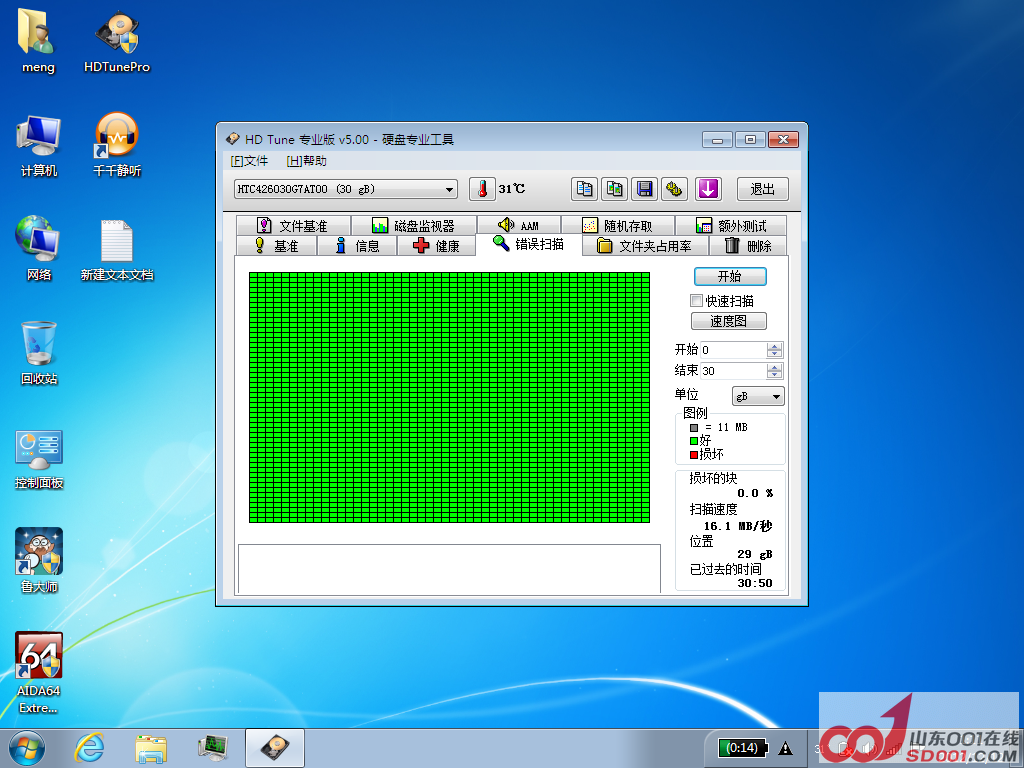The height and width of the screenshot is (768, 1024).
Task: Open the meng folder on the desktop
Action: coord(38,40)
